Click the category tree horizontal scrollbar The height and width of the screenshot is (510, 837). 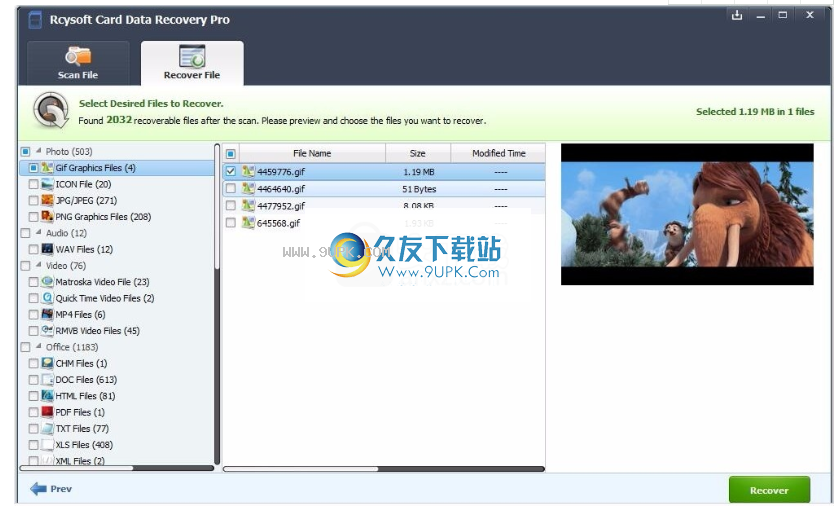pos(116,468)
